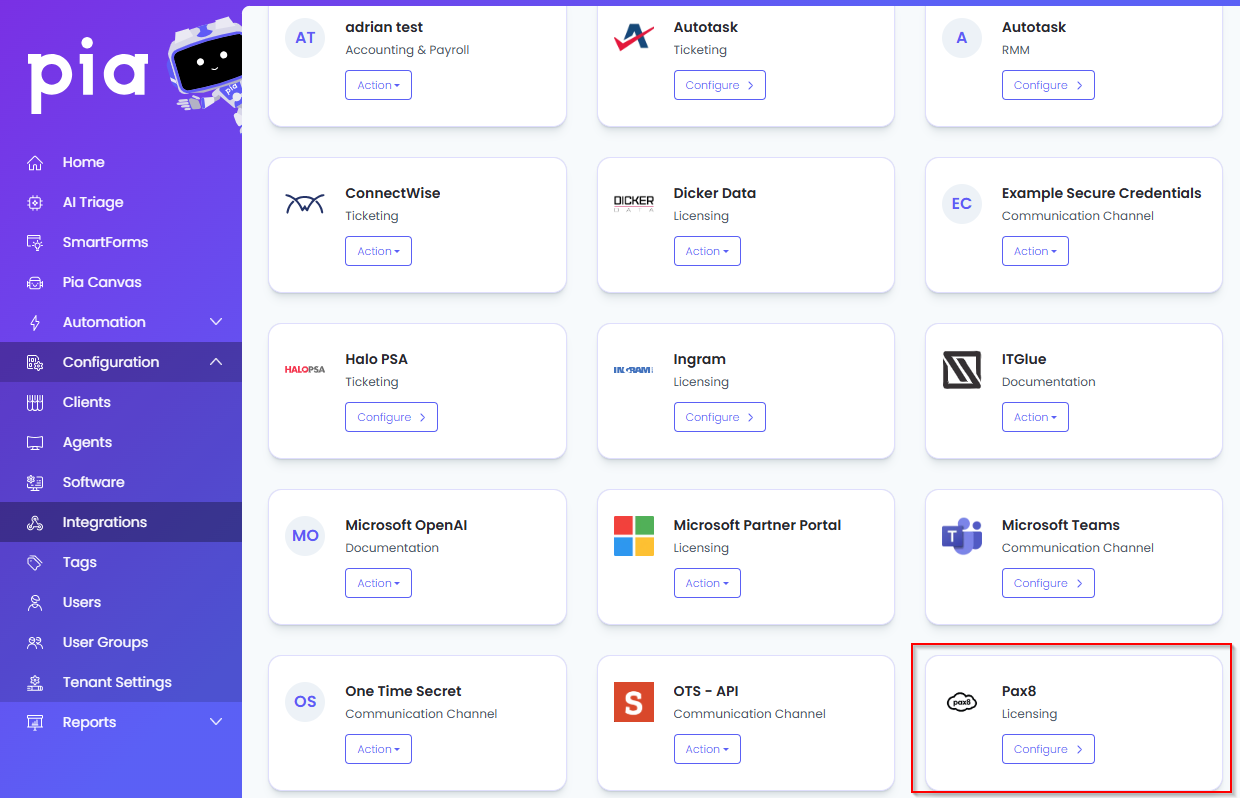
Task: Go to Home in sidebar
Action: (121, 162)
